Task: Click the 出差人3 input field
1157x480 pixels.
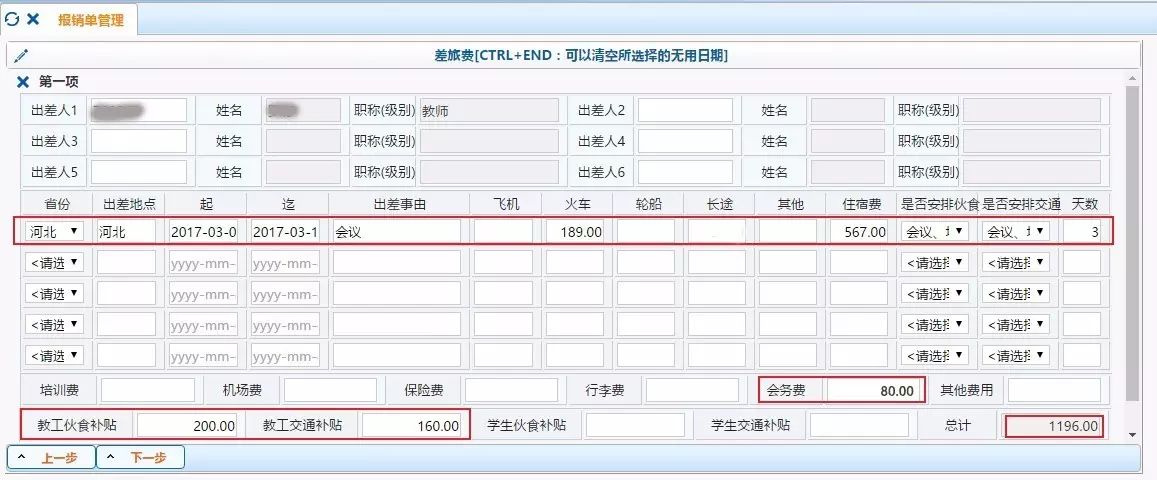Action: [139, 141]
